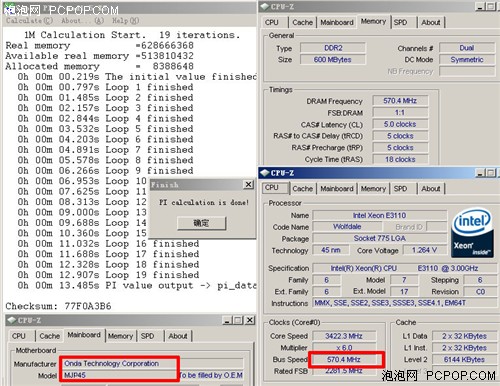Viewport: 500px width, 386px height.
Task: Click Bus Speed value 570.4 MHz
Action: coord(344,359)
